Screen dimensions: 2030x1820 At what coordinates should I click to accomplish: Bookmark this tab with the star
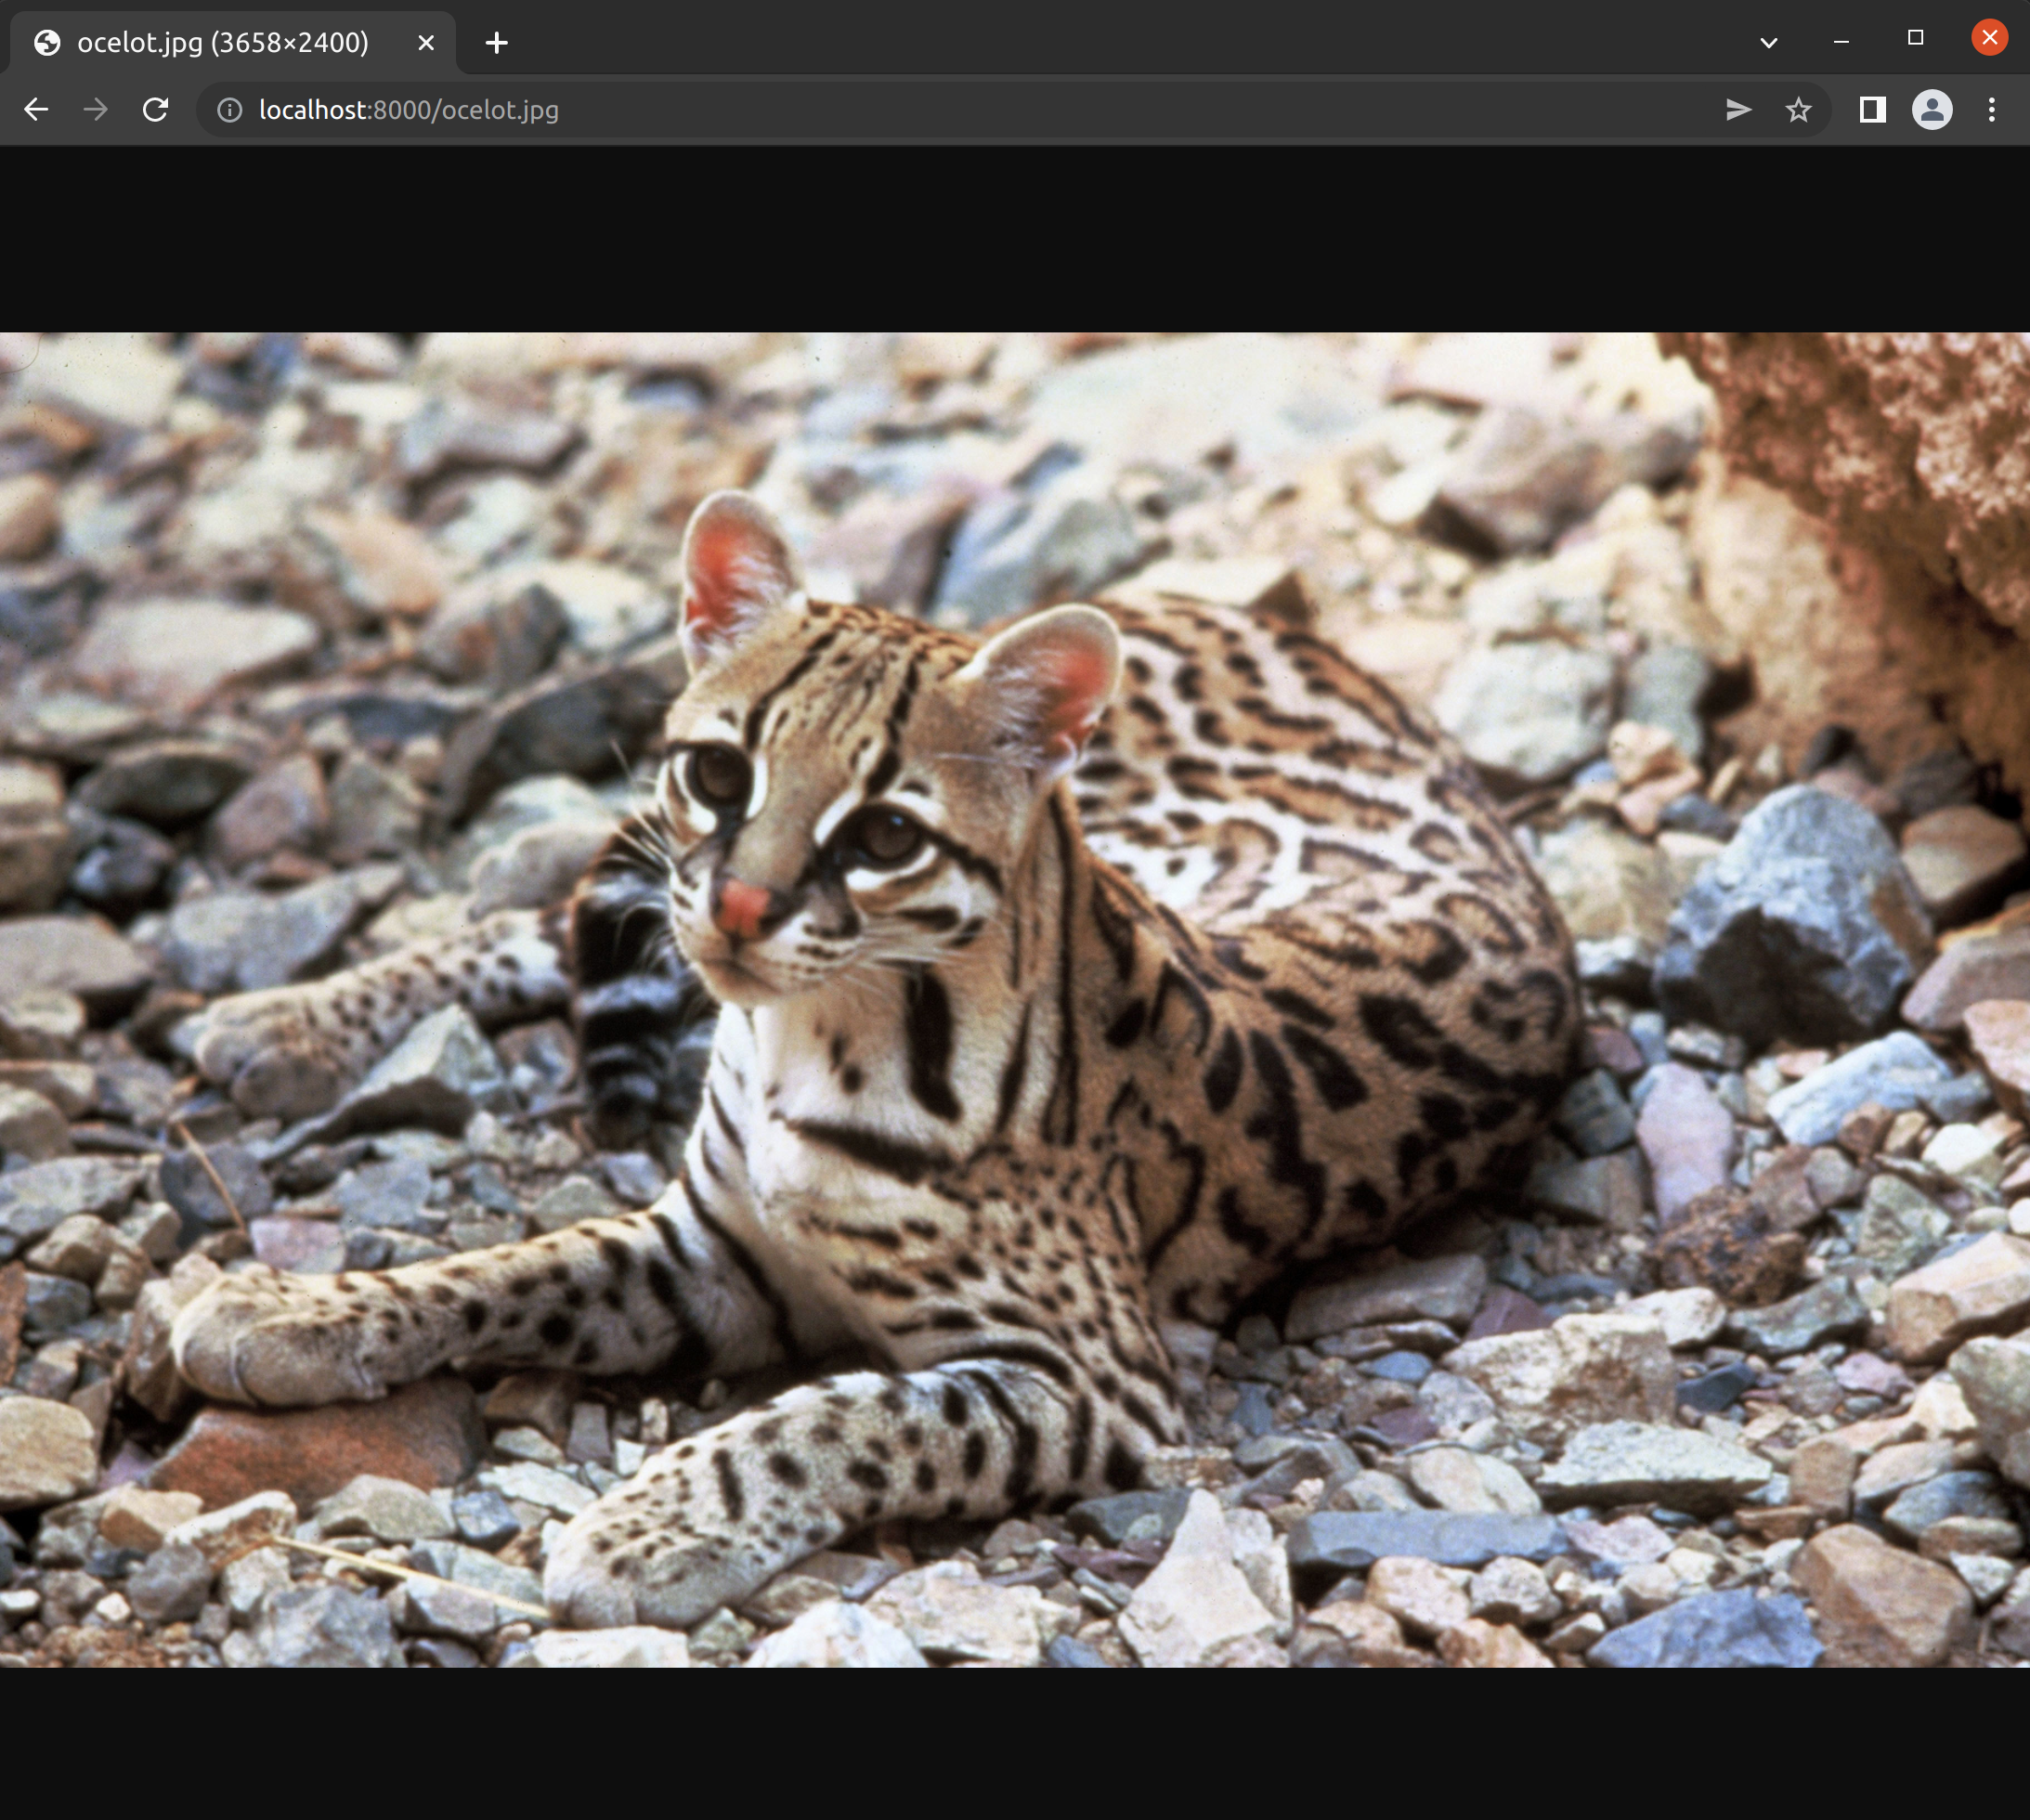[x=1798, y=110]
